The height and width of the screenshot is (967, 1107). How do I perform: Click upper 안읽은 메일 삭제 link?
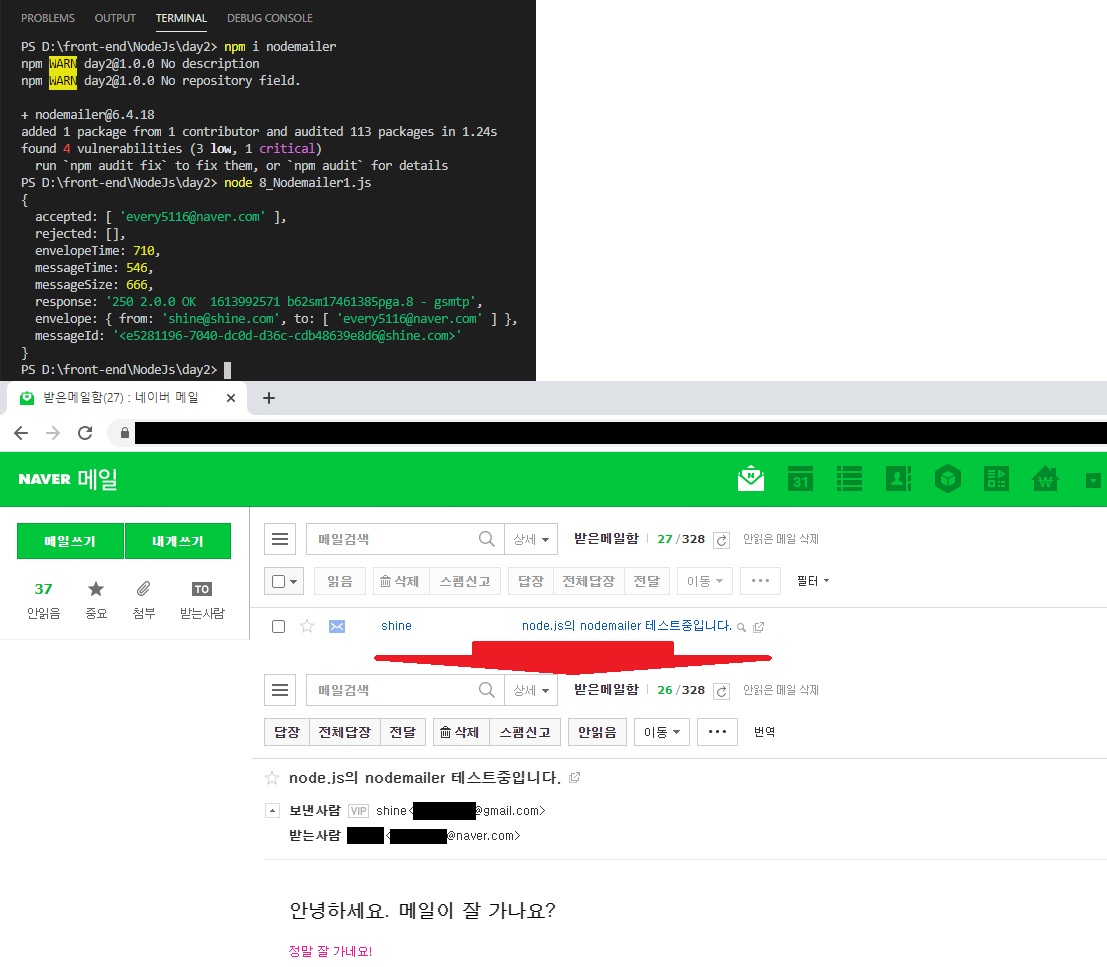pyautogui.click(x=780, y=539)
